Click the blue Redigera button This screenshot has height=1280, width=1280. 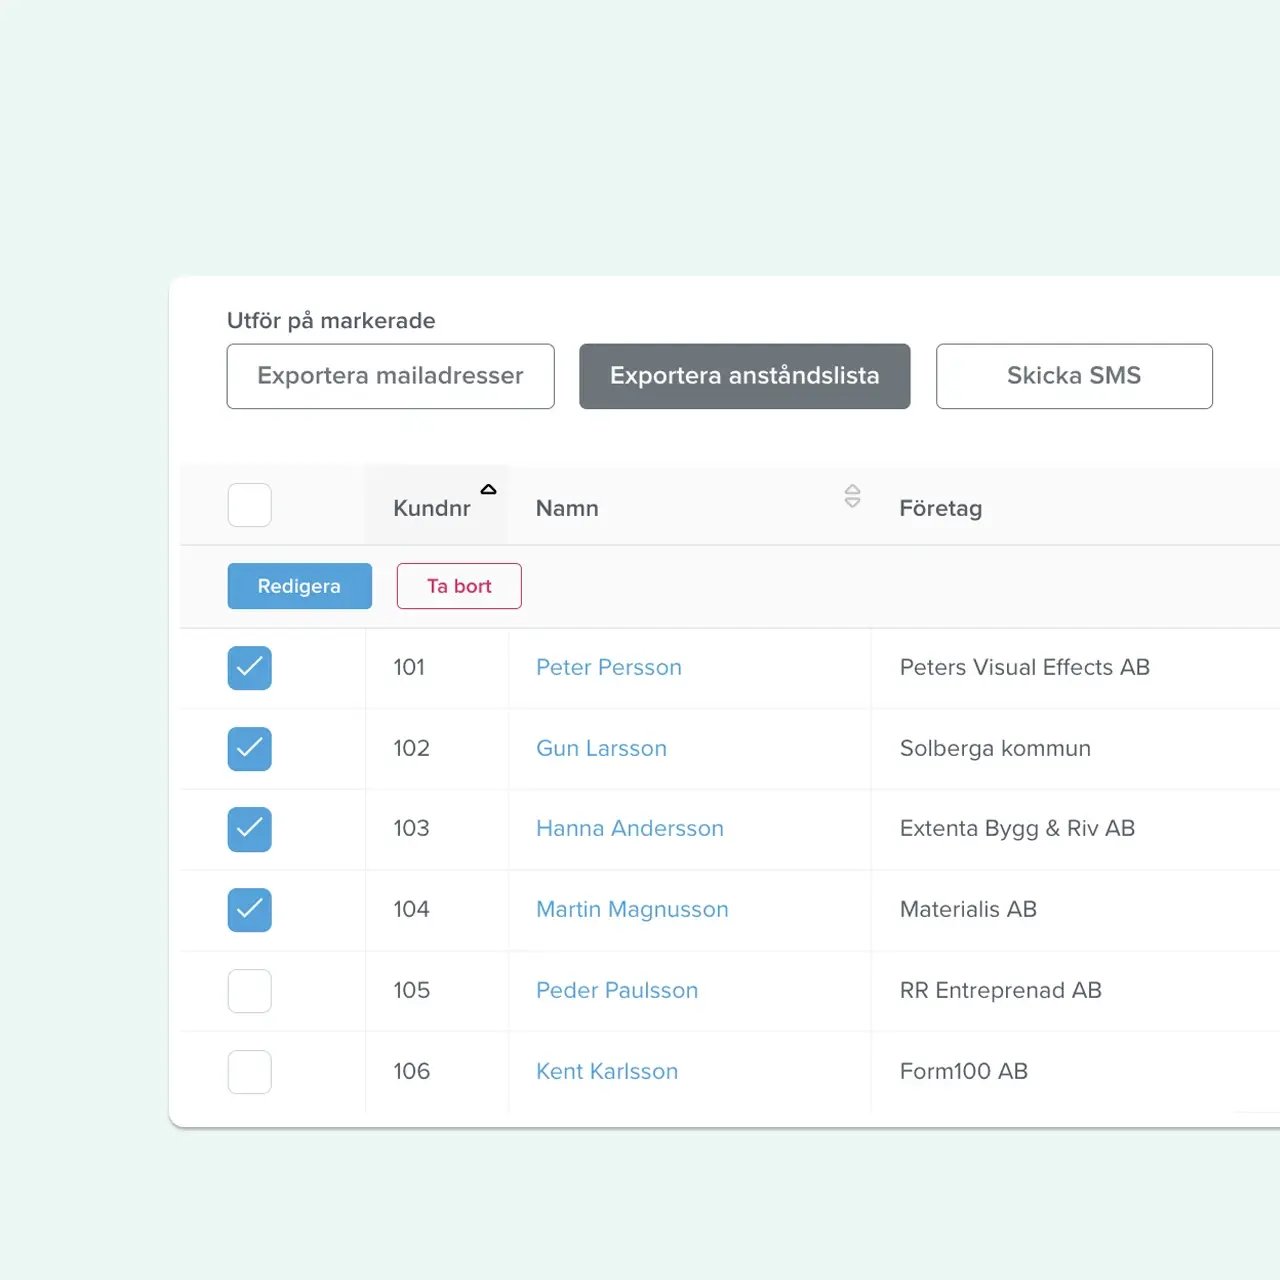[x=299, y=586]
